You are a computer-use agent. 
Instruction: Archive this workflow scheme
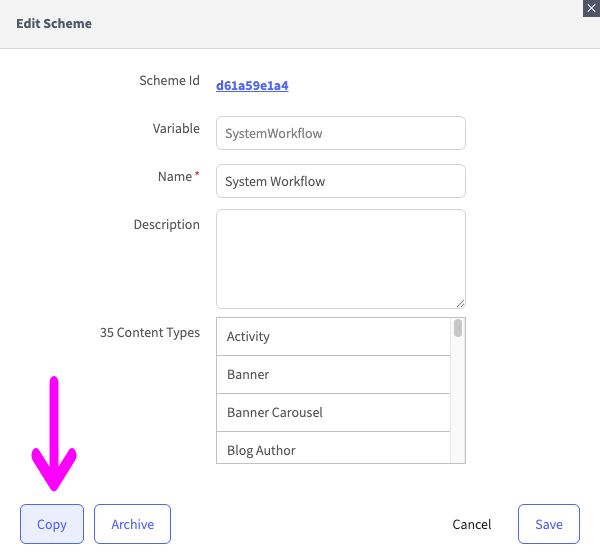pos(132,524)
